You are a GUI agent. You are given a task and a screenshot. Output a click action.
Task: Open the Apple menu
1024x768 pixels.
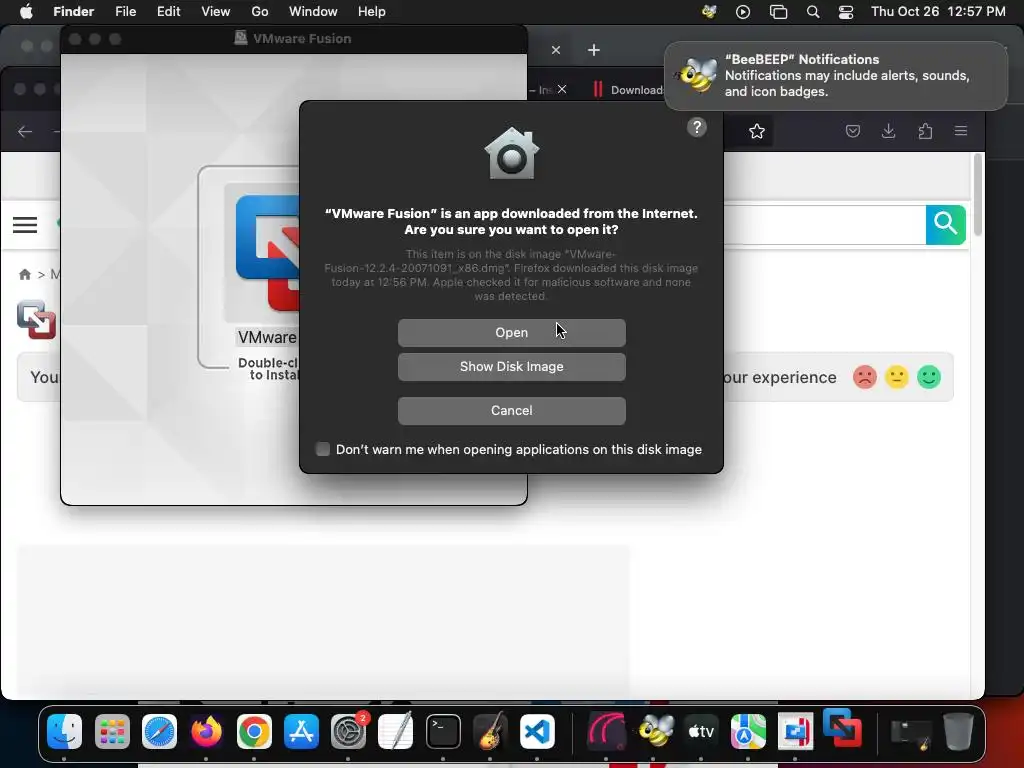26,12
